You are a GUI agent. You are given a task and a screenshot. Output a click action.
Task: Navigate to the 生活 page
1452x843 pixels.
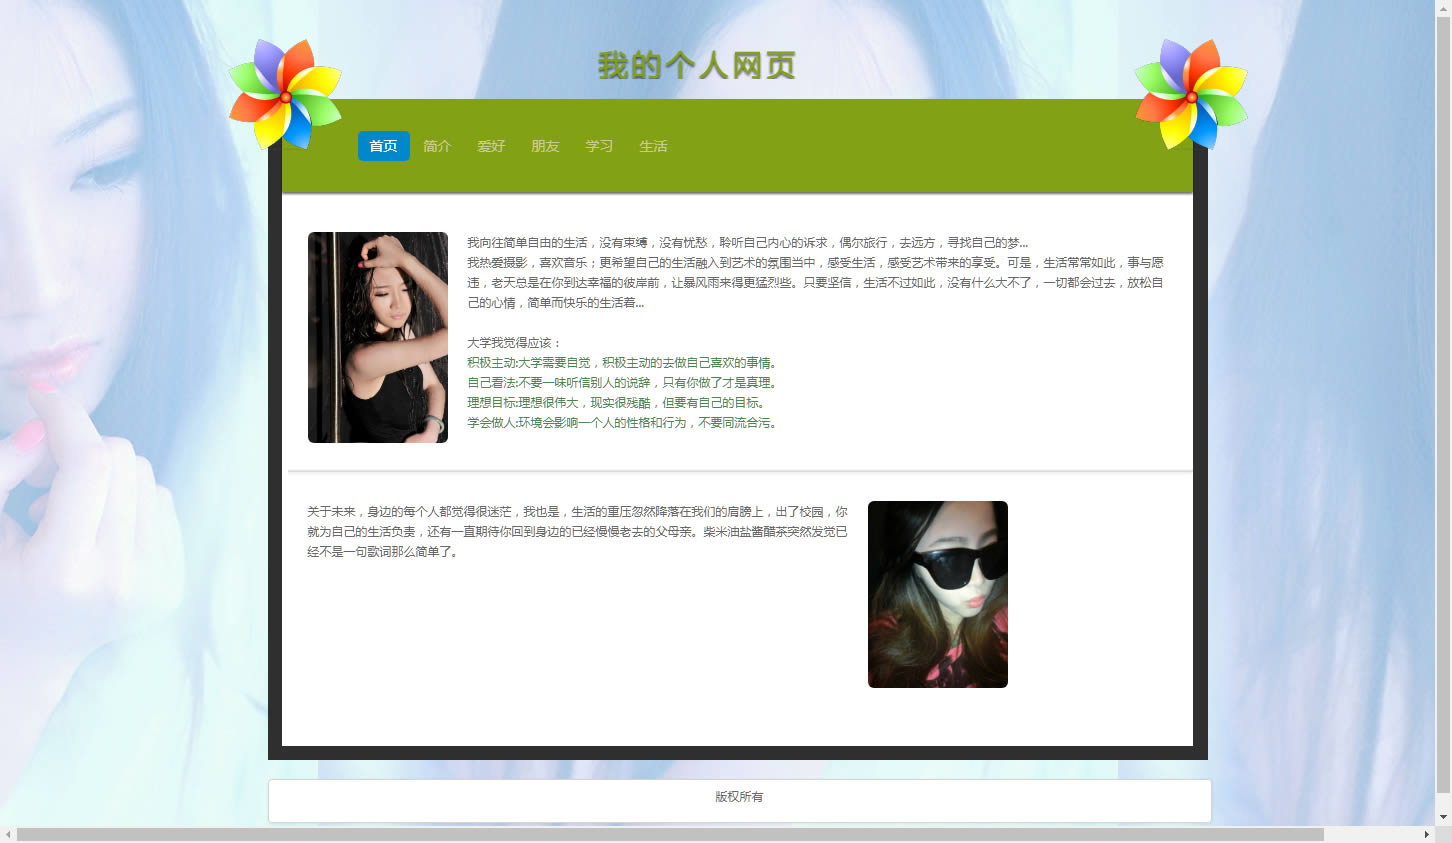(x=653, y=146)
